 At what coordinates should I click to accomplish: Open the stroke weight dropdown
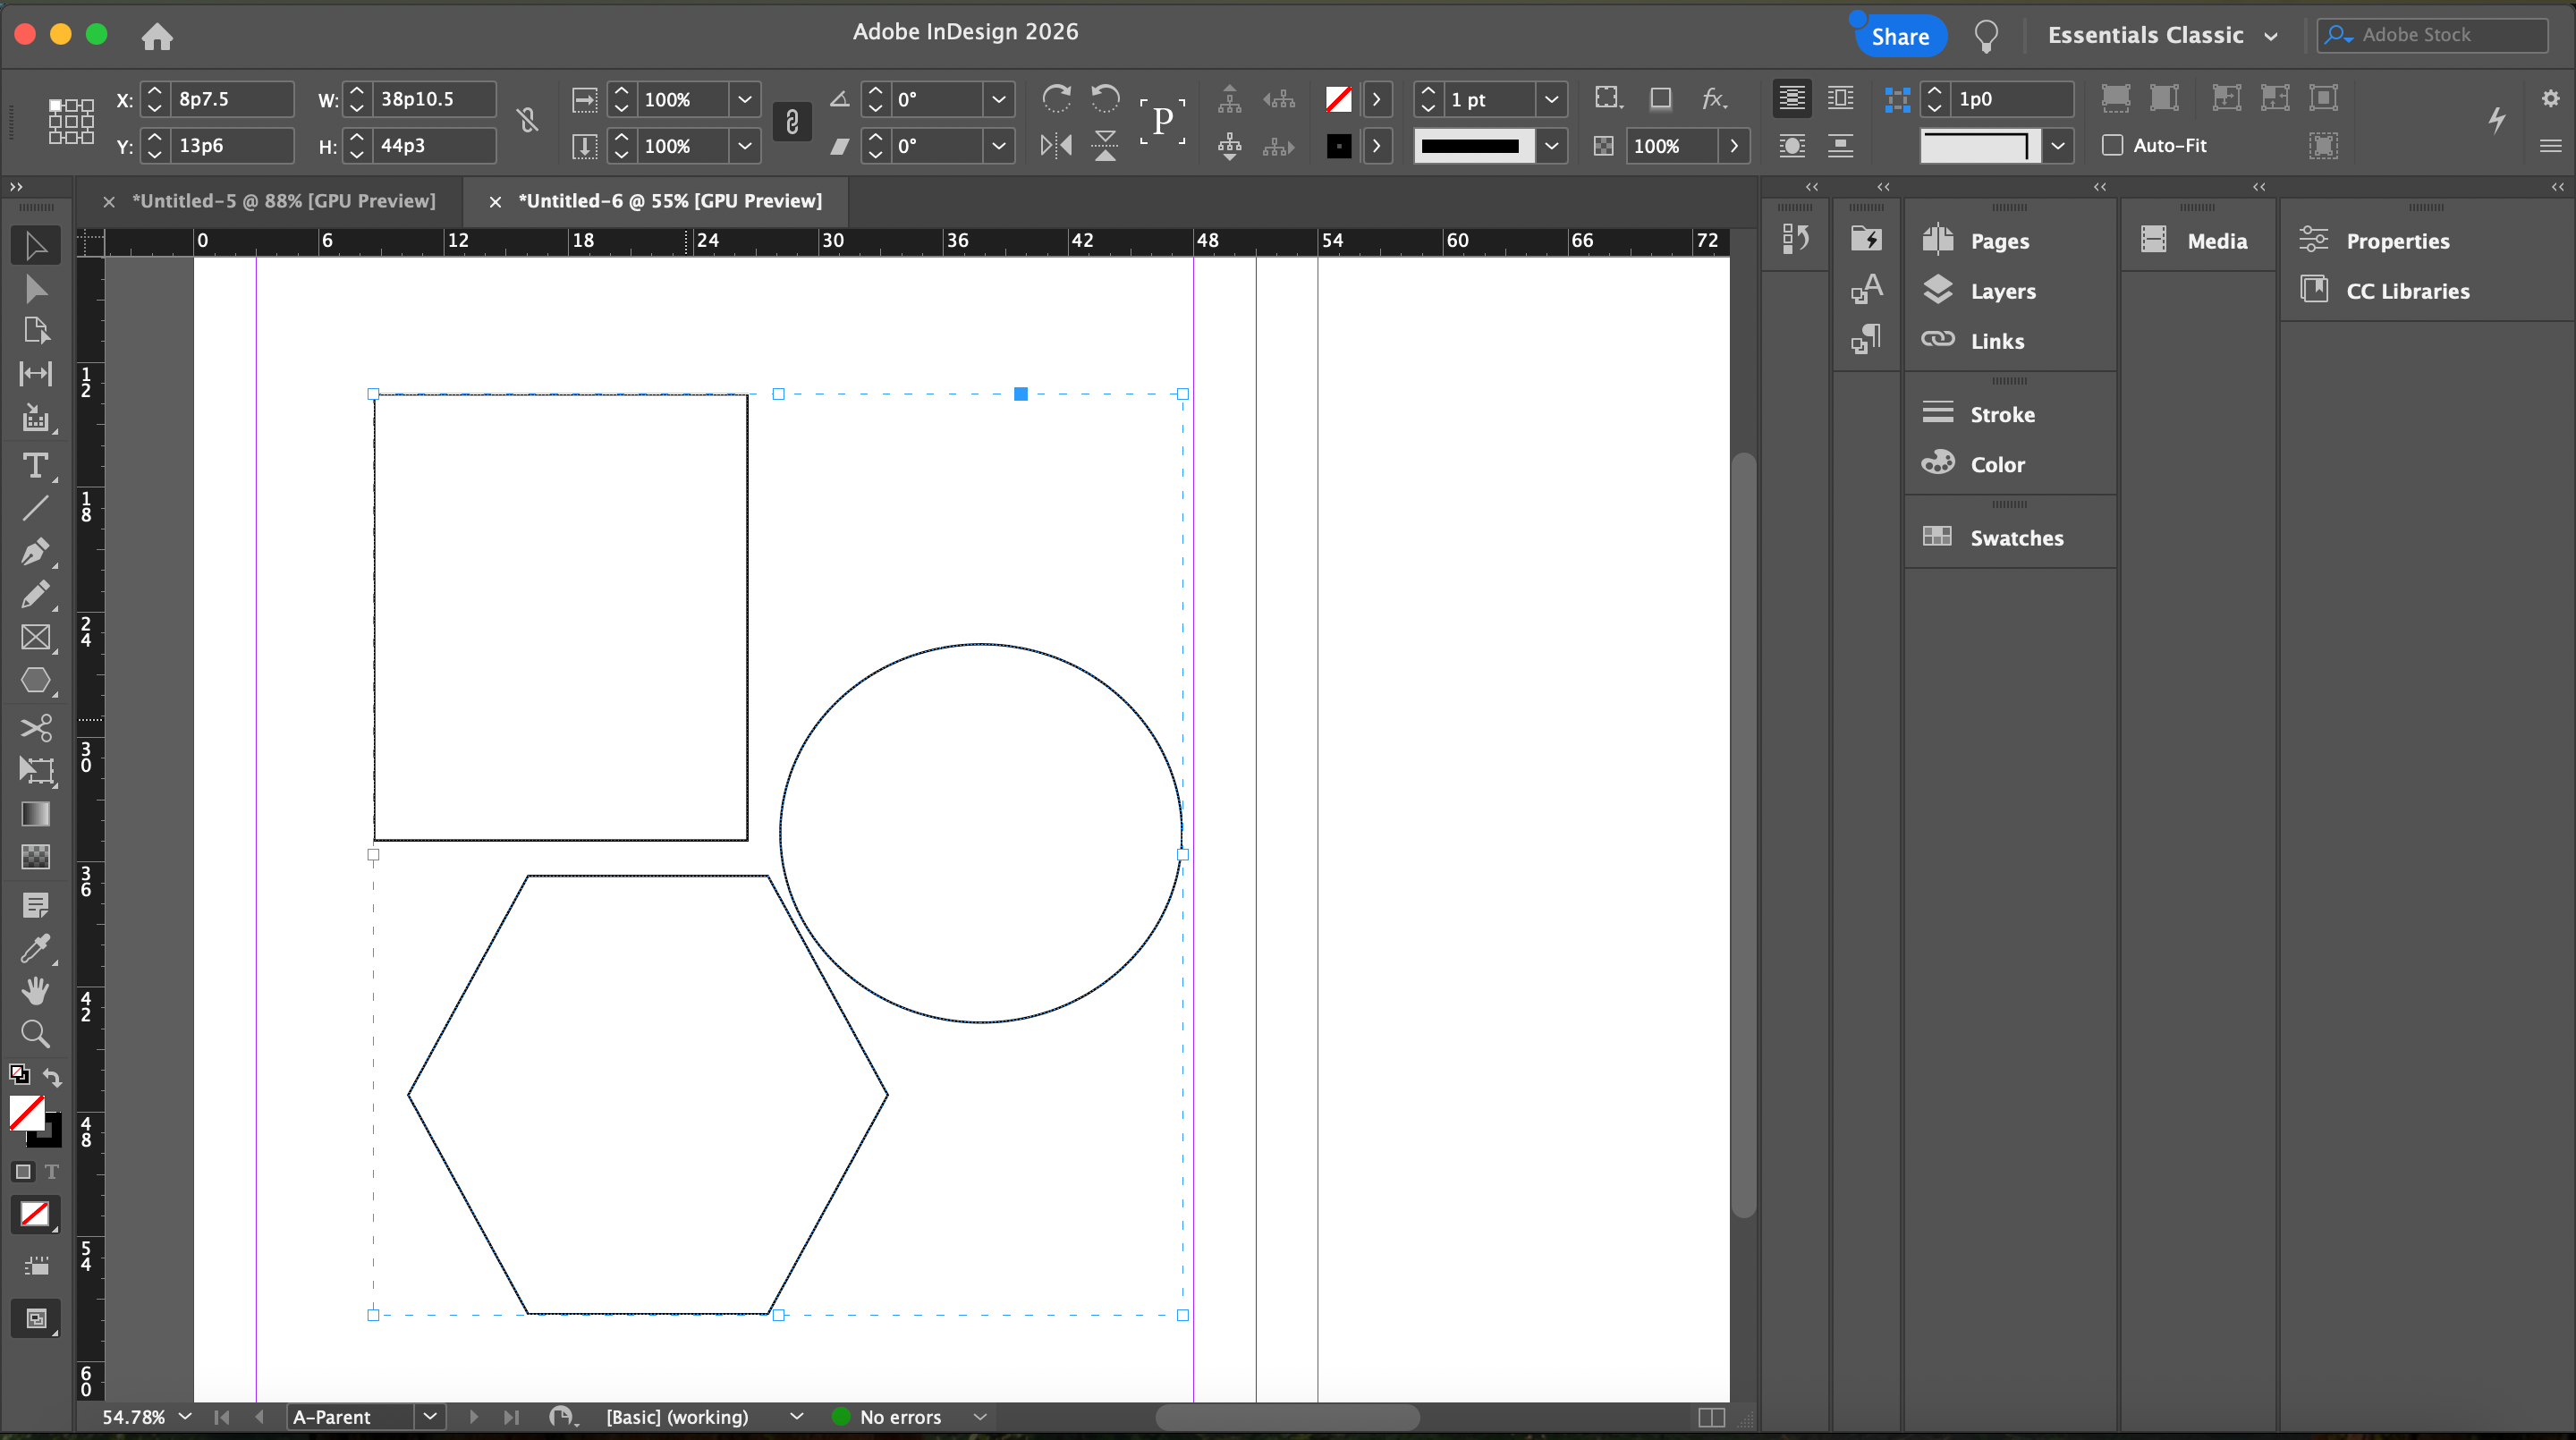click(1551, 99)
